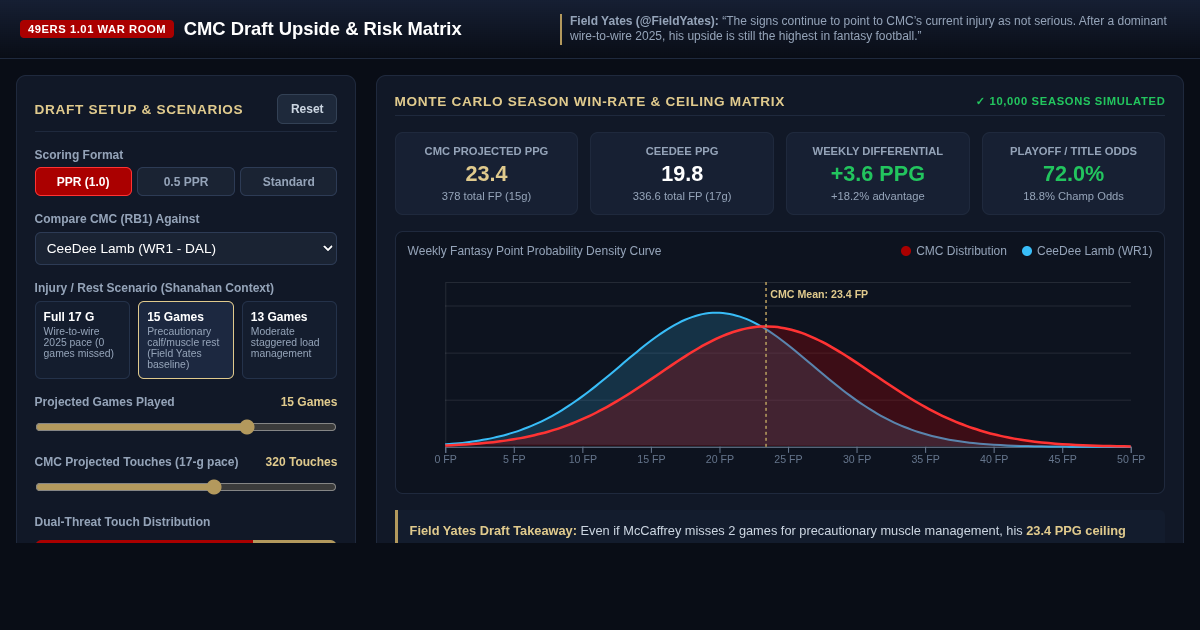
Task: Click the '336.6 total FP (17g)' text
Action: (x=682, y=196)
